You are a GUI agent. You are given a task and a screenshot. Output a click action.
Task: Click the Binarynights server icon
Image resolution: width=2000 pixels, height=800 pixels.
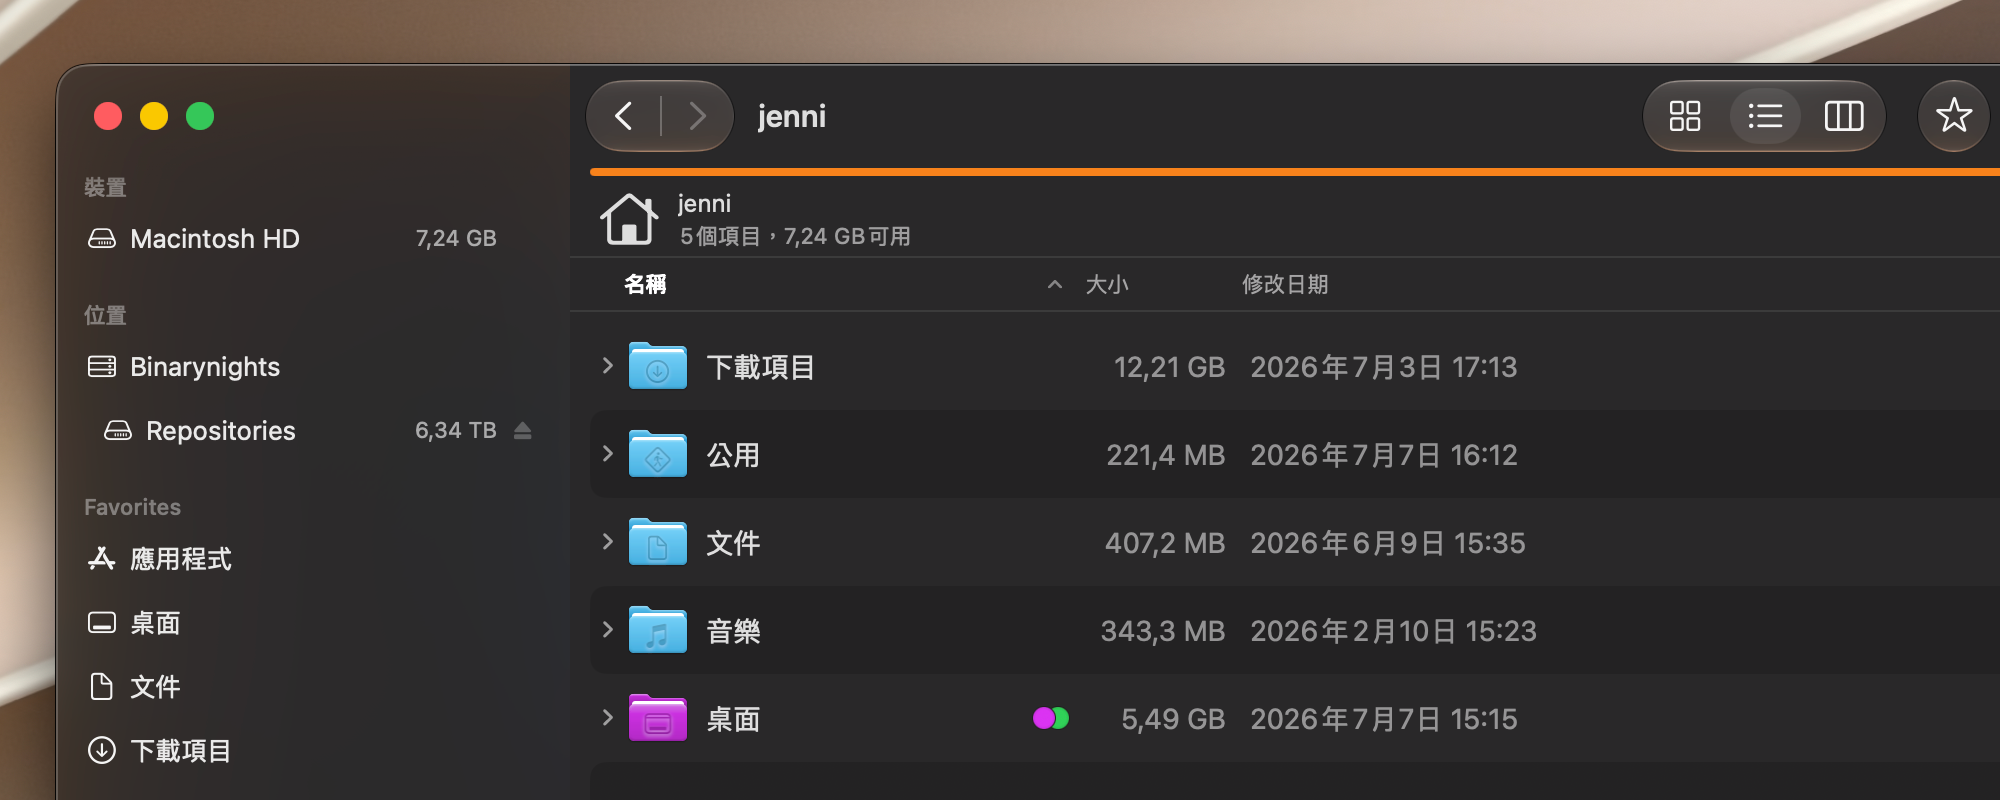[x=102, y=367]
